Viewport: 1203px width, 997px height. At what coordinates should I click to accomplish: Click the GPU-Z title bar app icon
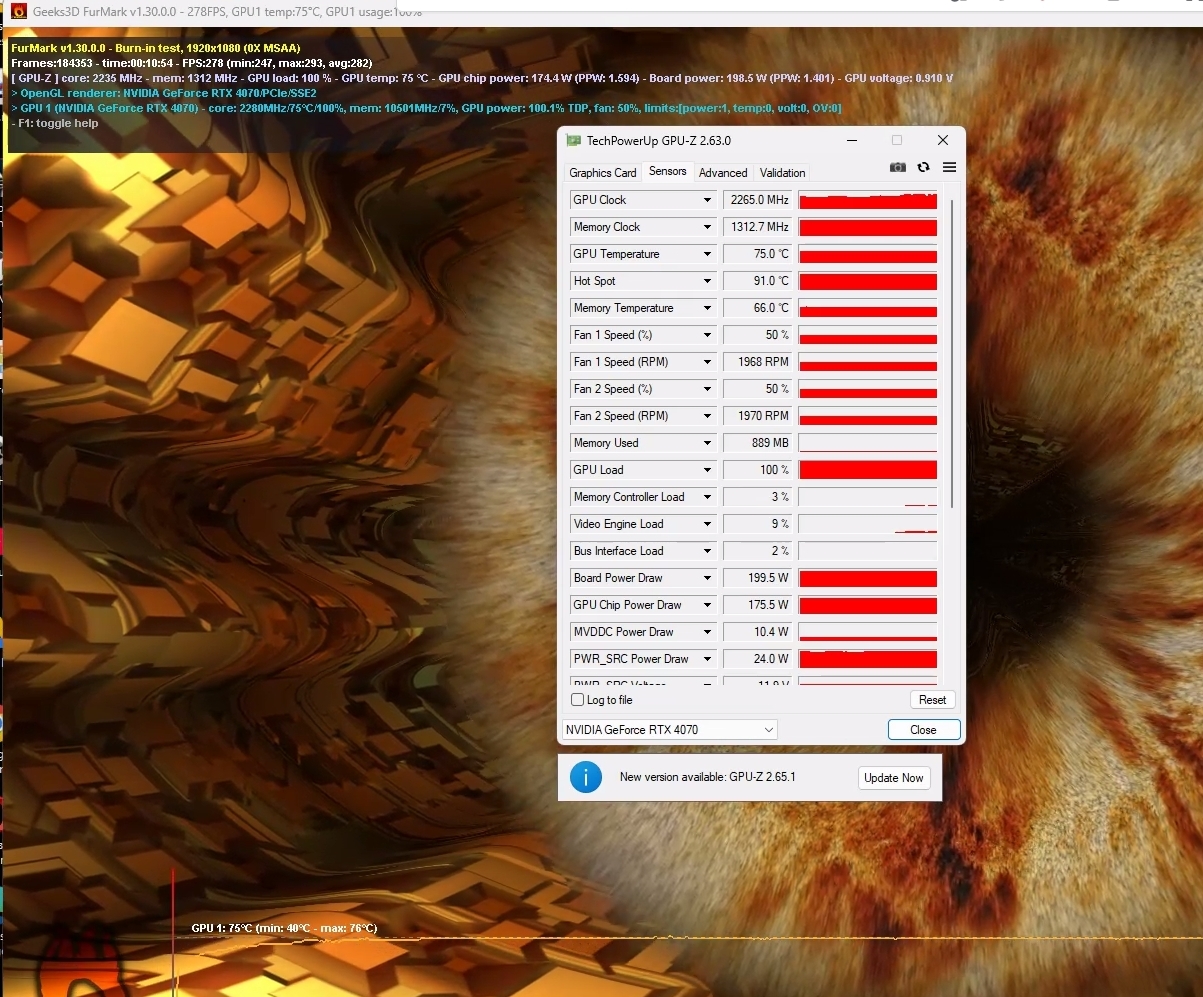click(x=573, y=141)
